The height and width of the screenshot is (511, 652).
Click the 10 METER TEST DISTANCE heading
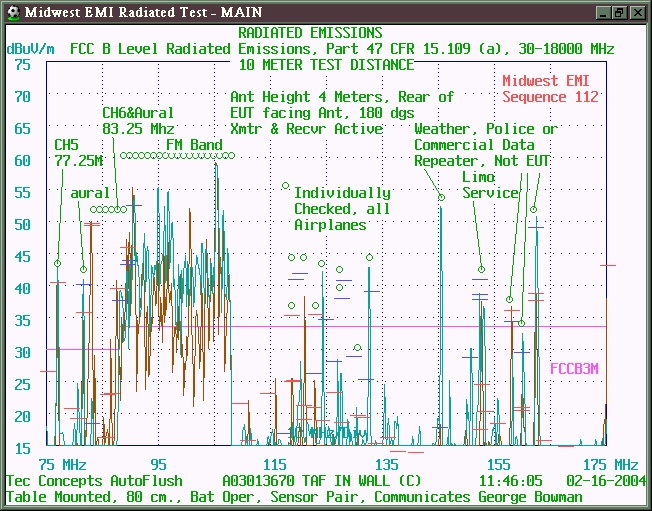[x=326, y=64]
